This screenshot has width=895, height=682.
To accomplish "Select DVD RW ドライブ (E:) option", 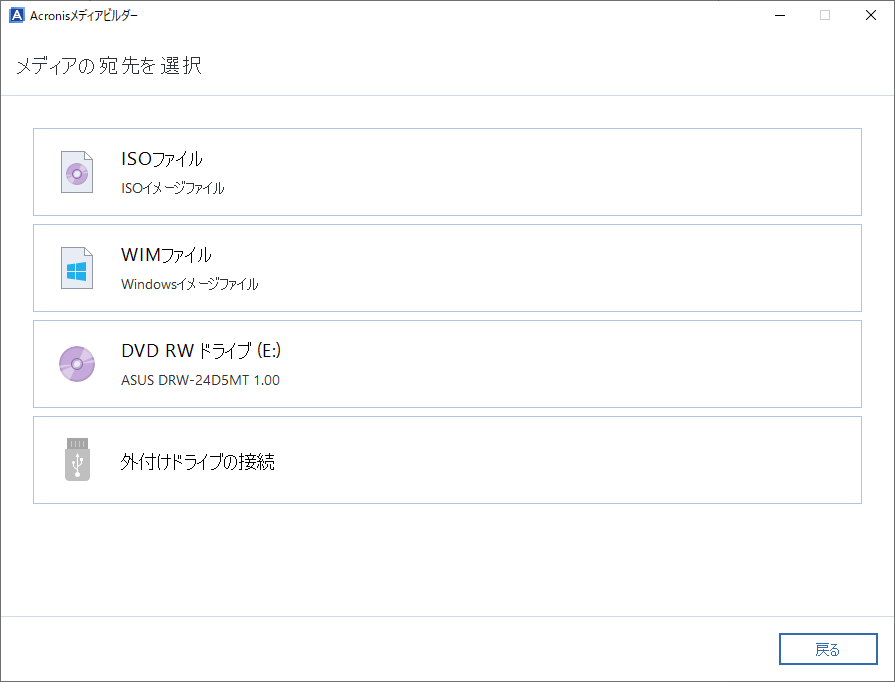I will 448,364.
